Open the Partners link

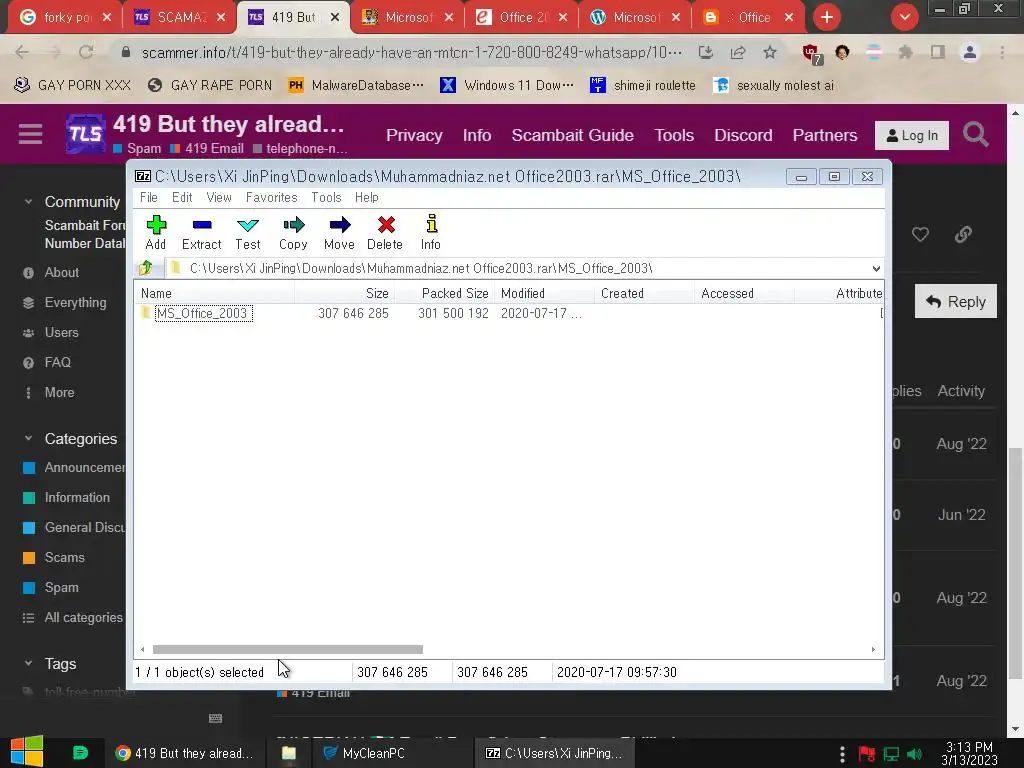(825, 135)
